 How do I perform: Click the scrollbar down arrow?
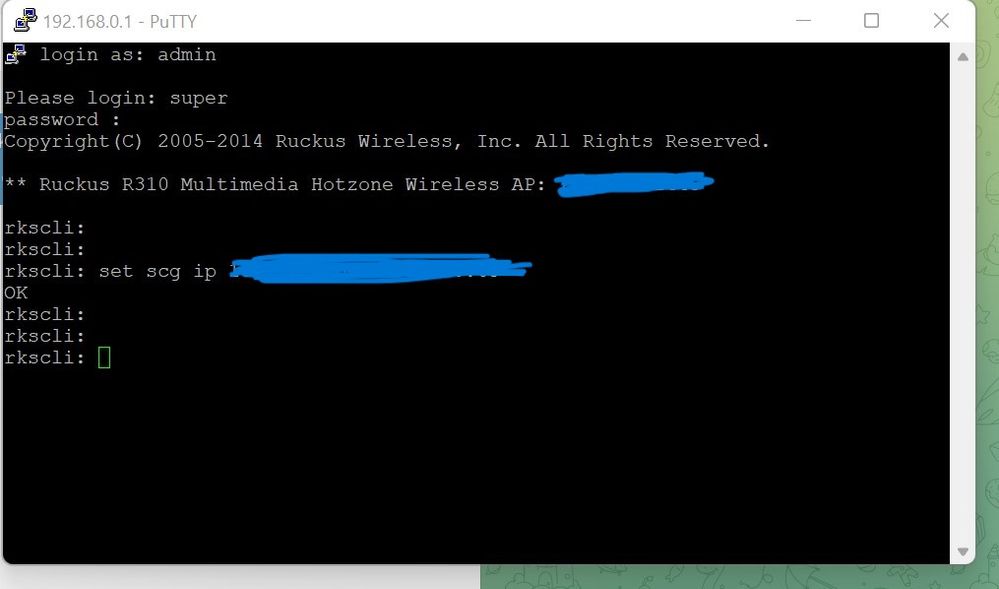(x=963, y=551)
